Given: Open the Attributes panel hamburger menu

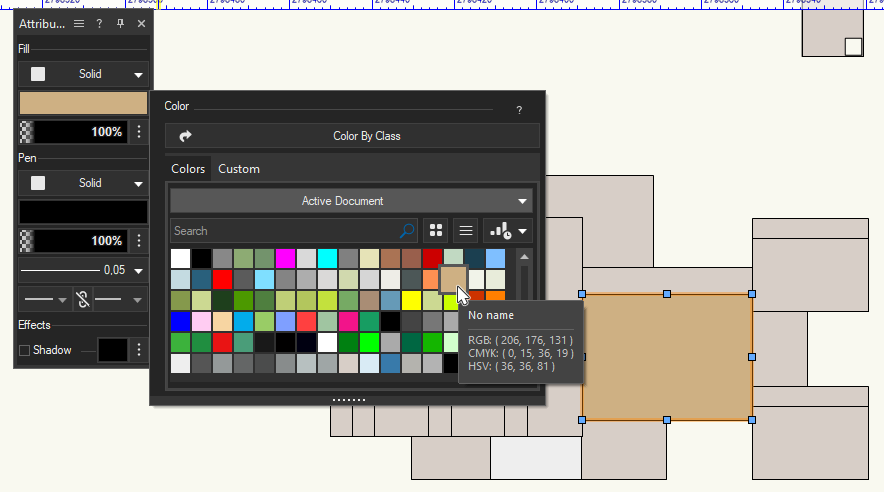Looking at the screenshot, I should point(79,23).
